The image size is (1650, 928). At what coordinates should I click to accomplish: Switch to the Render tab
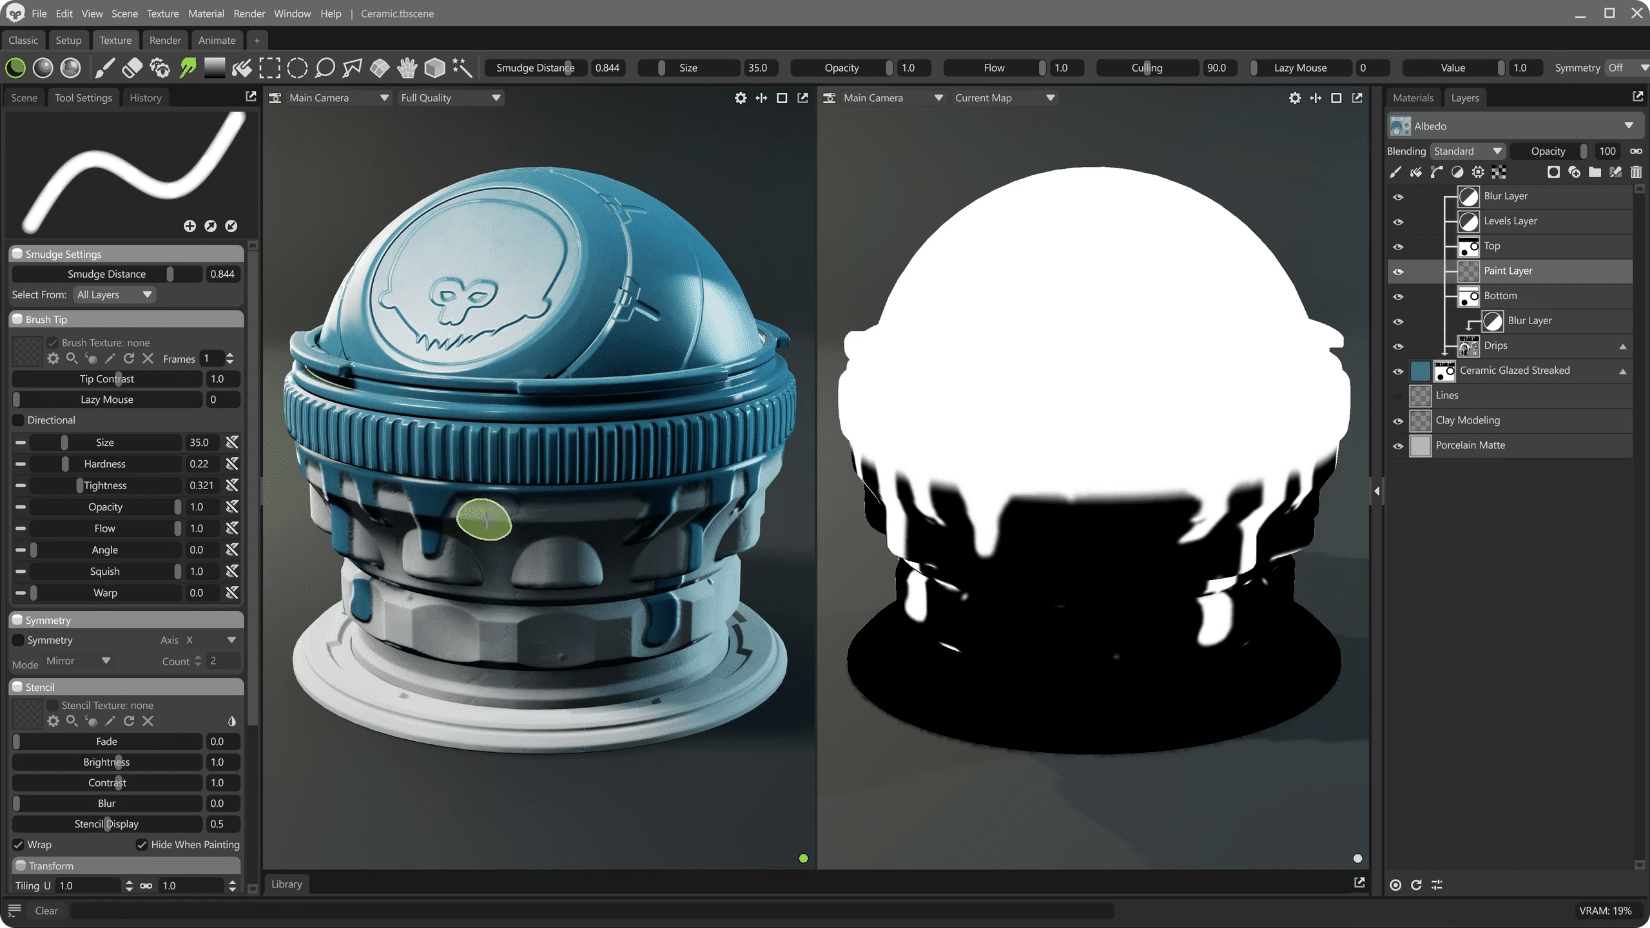(x=164, y=40)
